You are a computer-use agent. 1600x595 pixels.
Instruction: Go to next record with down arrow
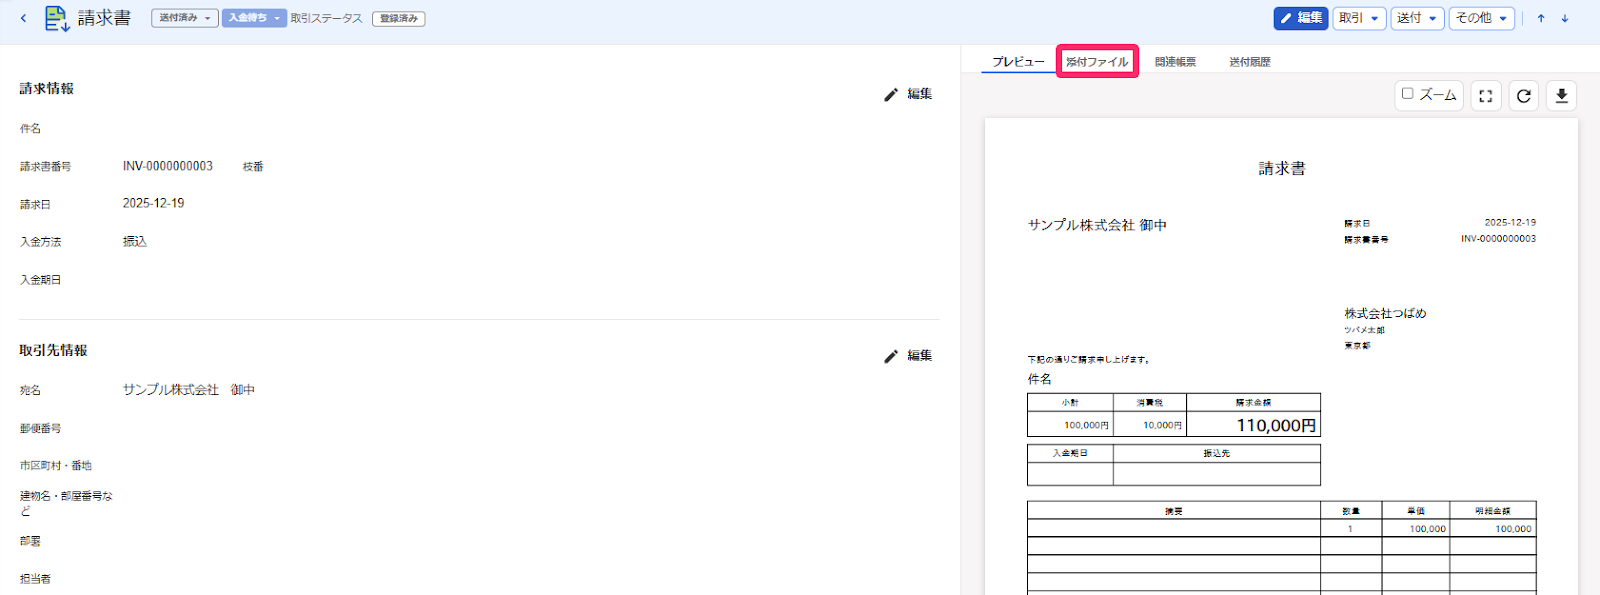pyautogui.click(x=1565, y=18)
